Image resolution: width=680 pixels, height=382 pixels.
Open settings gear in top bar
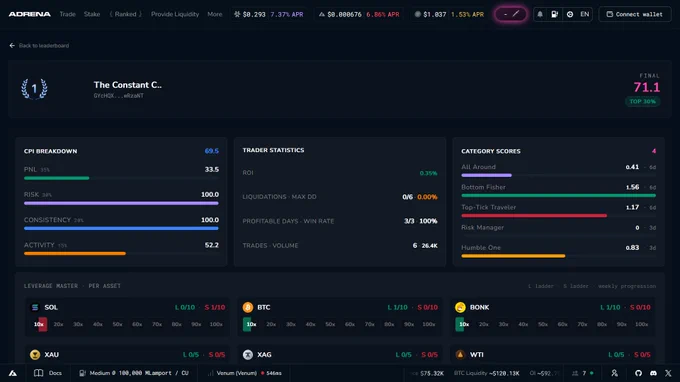click(570, 14)
